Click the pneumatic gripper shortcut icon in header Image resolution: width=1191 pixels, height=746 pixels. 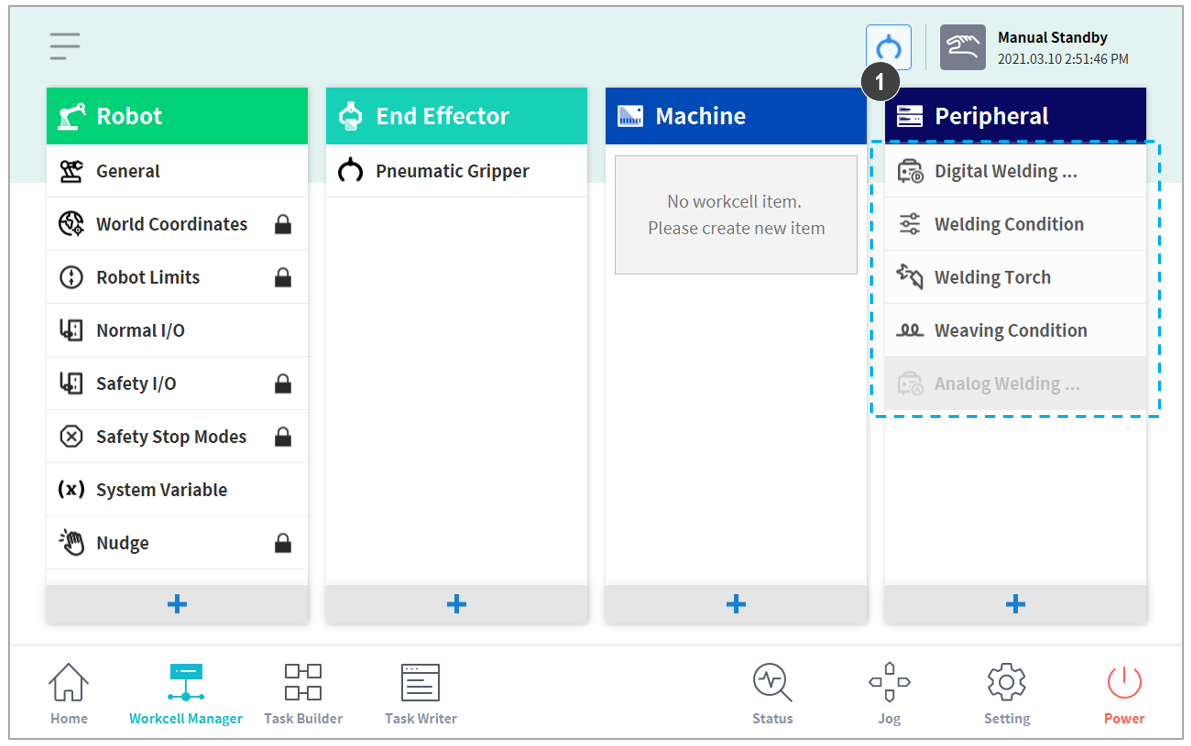(x=888, y=47)
